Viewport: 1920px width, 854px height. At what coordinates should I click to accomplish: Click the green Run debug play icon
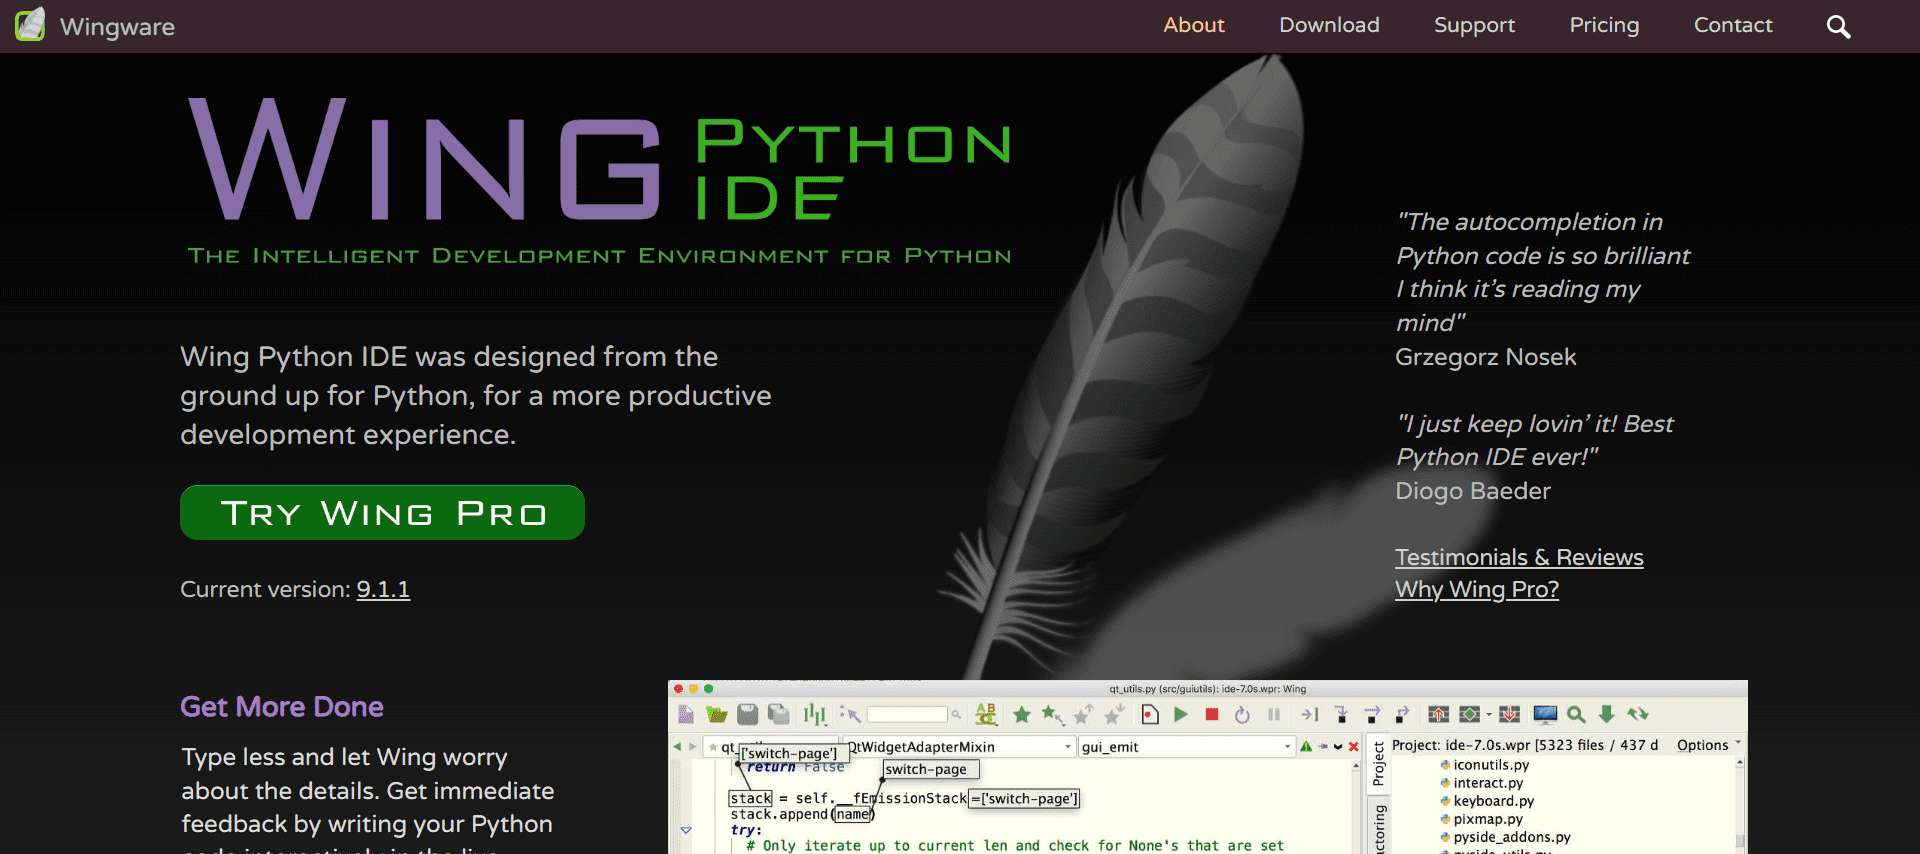(x=1181, y=714)
